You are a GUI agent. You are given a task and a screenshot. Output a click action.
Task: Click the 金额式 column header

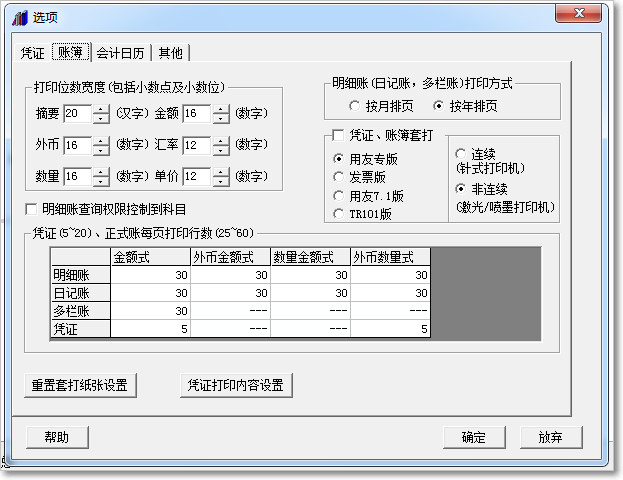(x=151, y=257)
